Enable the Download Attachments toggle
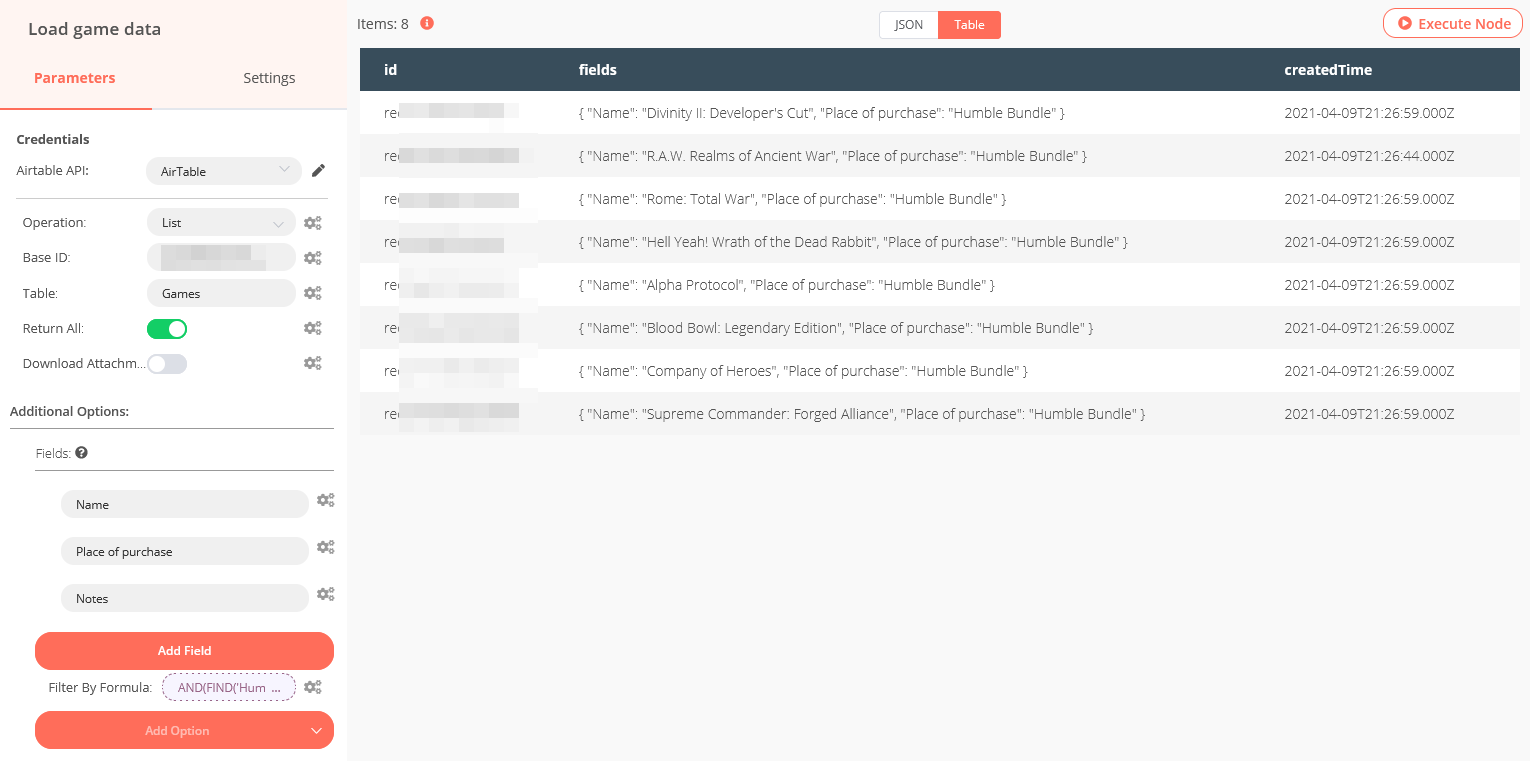Screen dimensions: 1530x761 [167, 364]
